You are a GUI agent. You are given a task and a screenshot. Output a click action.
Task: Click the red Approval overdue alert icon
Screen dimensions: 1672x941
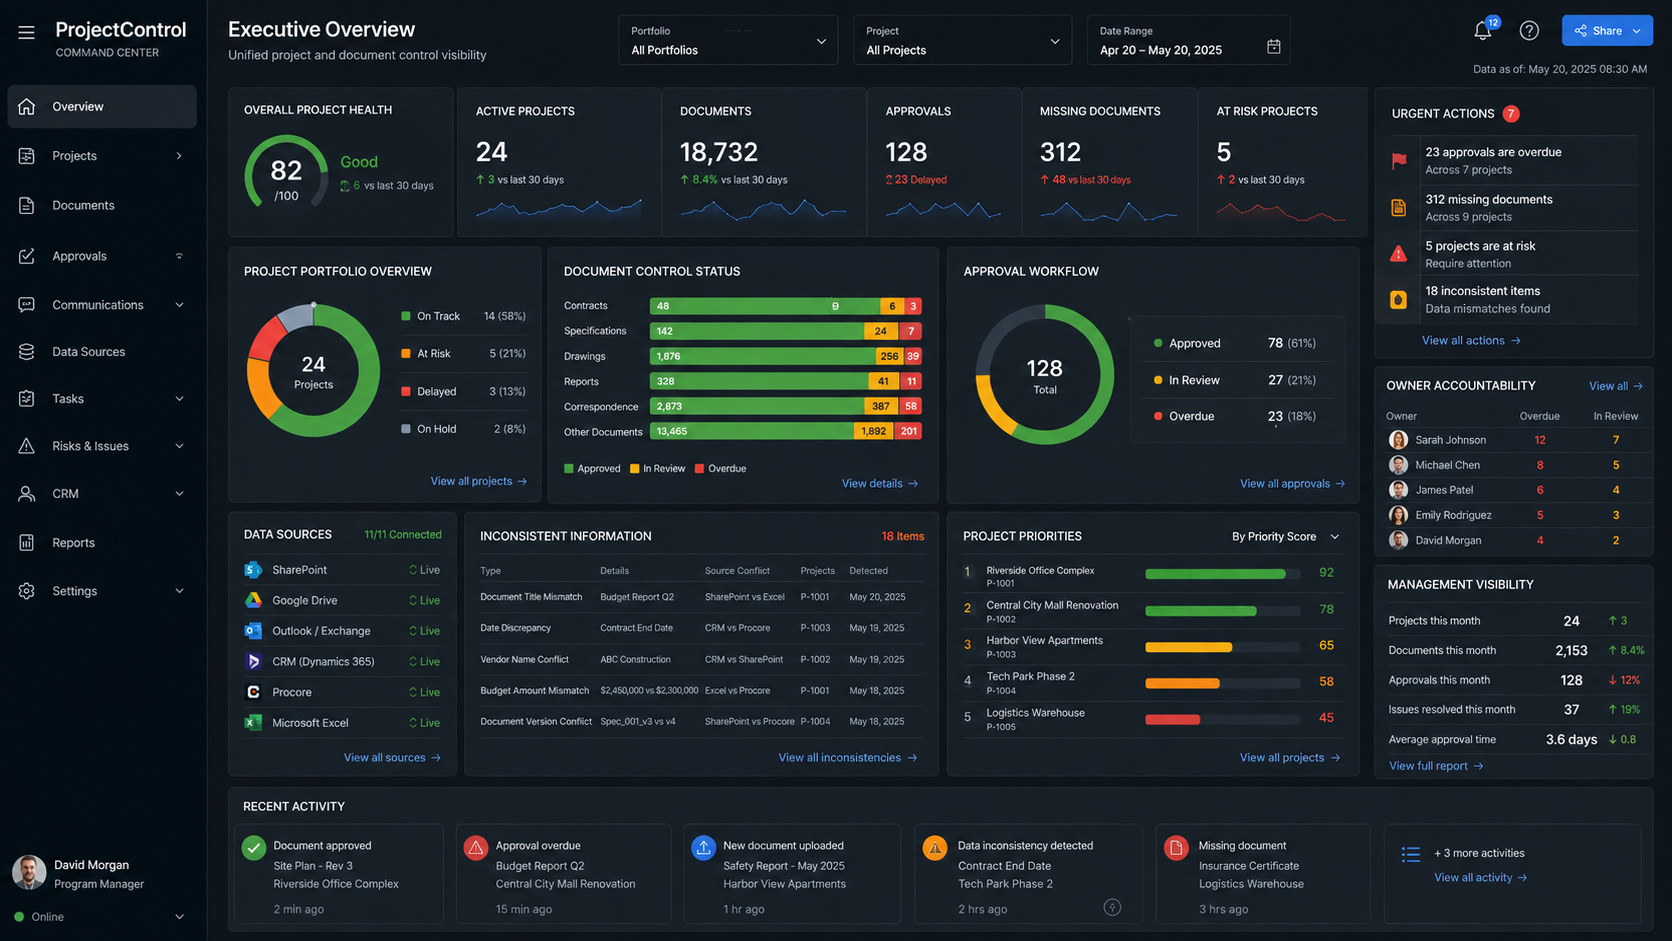(476, 848)
